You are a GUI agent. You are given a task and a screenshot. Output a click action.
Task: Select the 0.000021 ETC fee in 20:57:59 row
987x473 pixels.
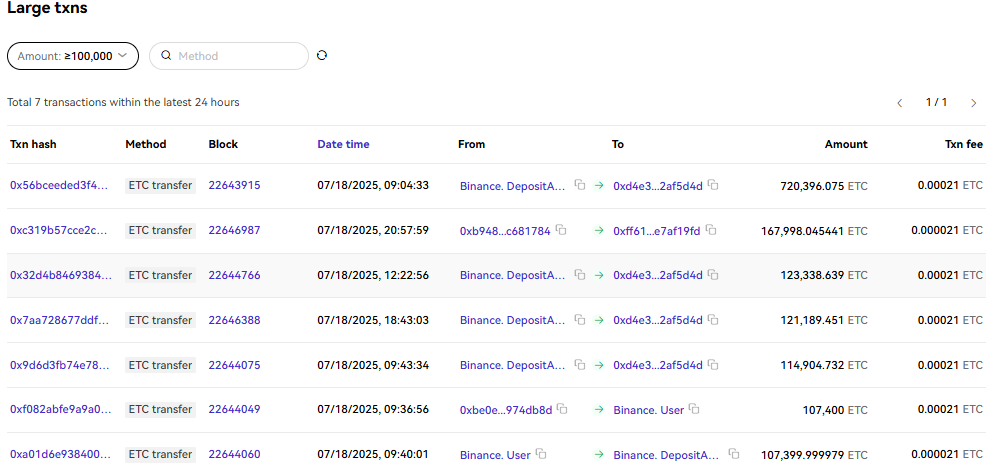pyautogui.click(x=947, y=231)
